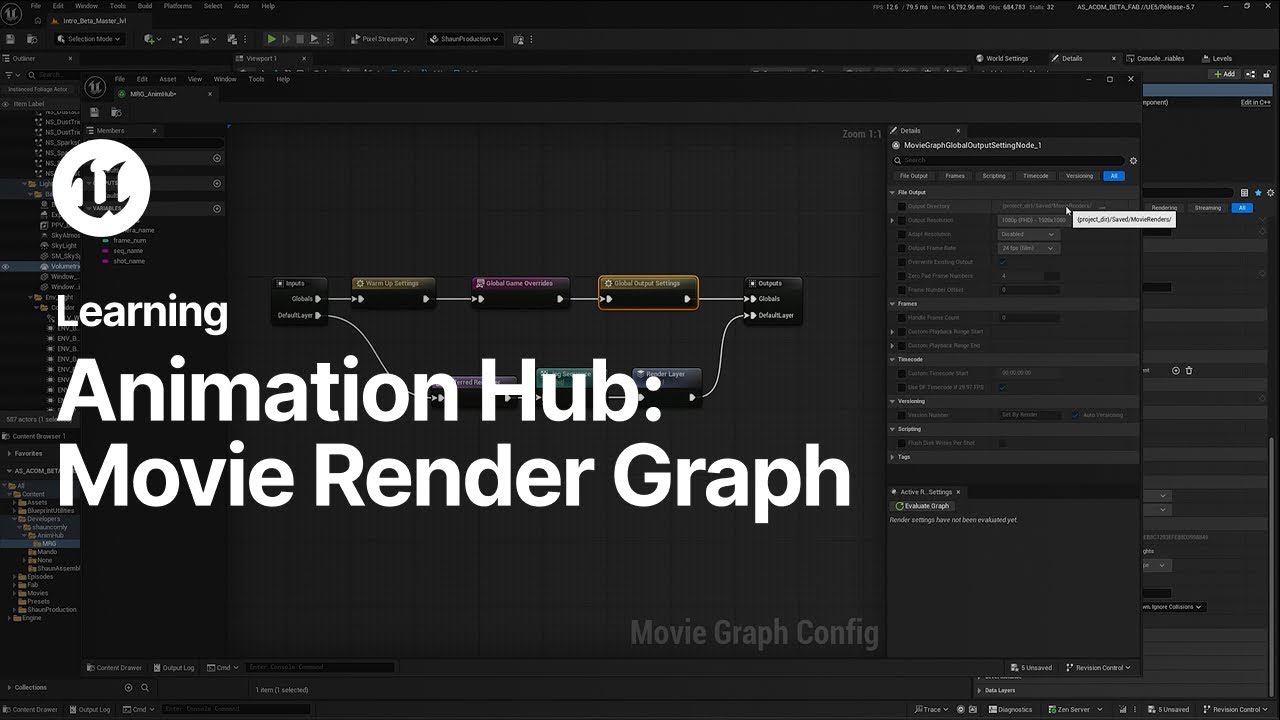
Task: Open the Output Frame Rate dropdown
Action: point(1028,248)
